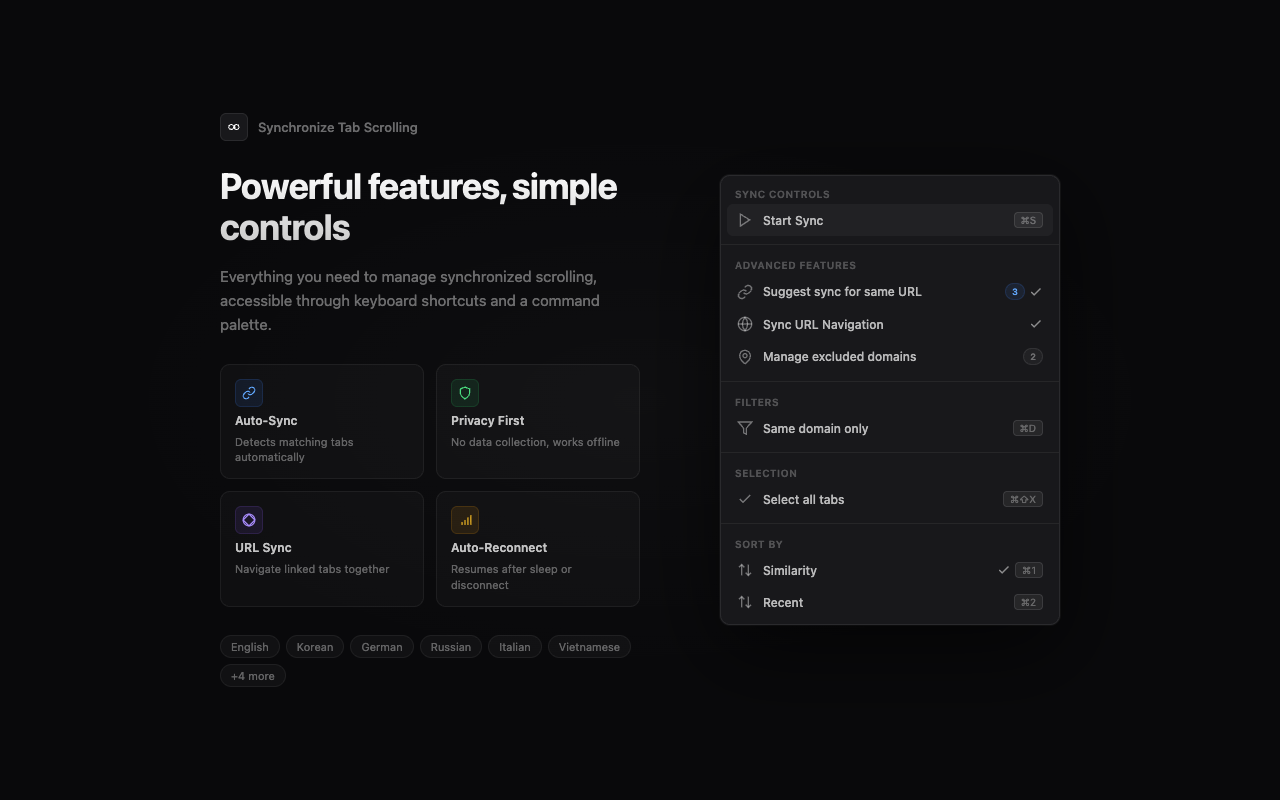
Task: Click the SYNC CONTROLS section label
Action: (x=782, y=194)
